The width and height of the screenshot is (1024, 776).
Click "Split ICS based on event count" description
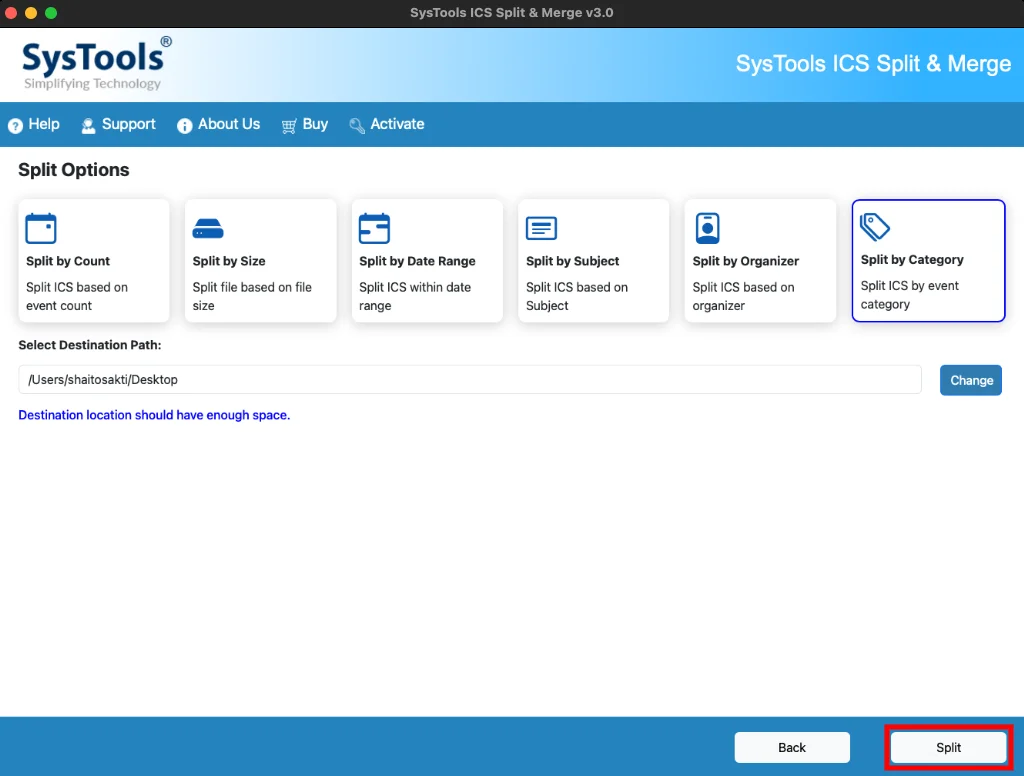[77, 296]
